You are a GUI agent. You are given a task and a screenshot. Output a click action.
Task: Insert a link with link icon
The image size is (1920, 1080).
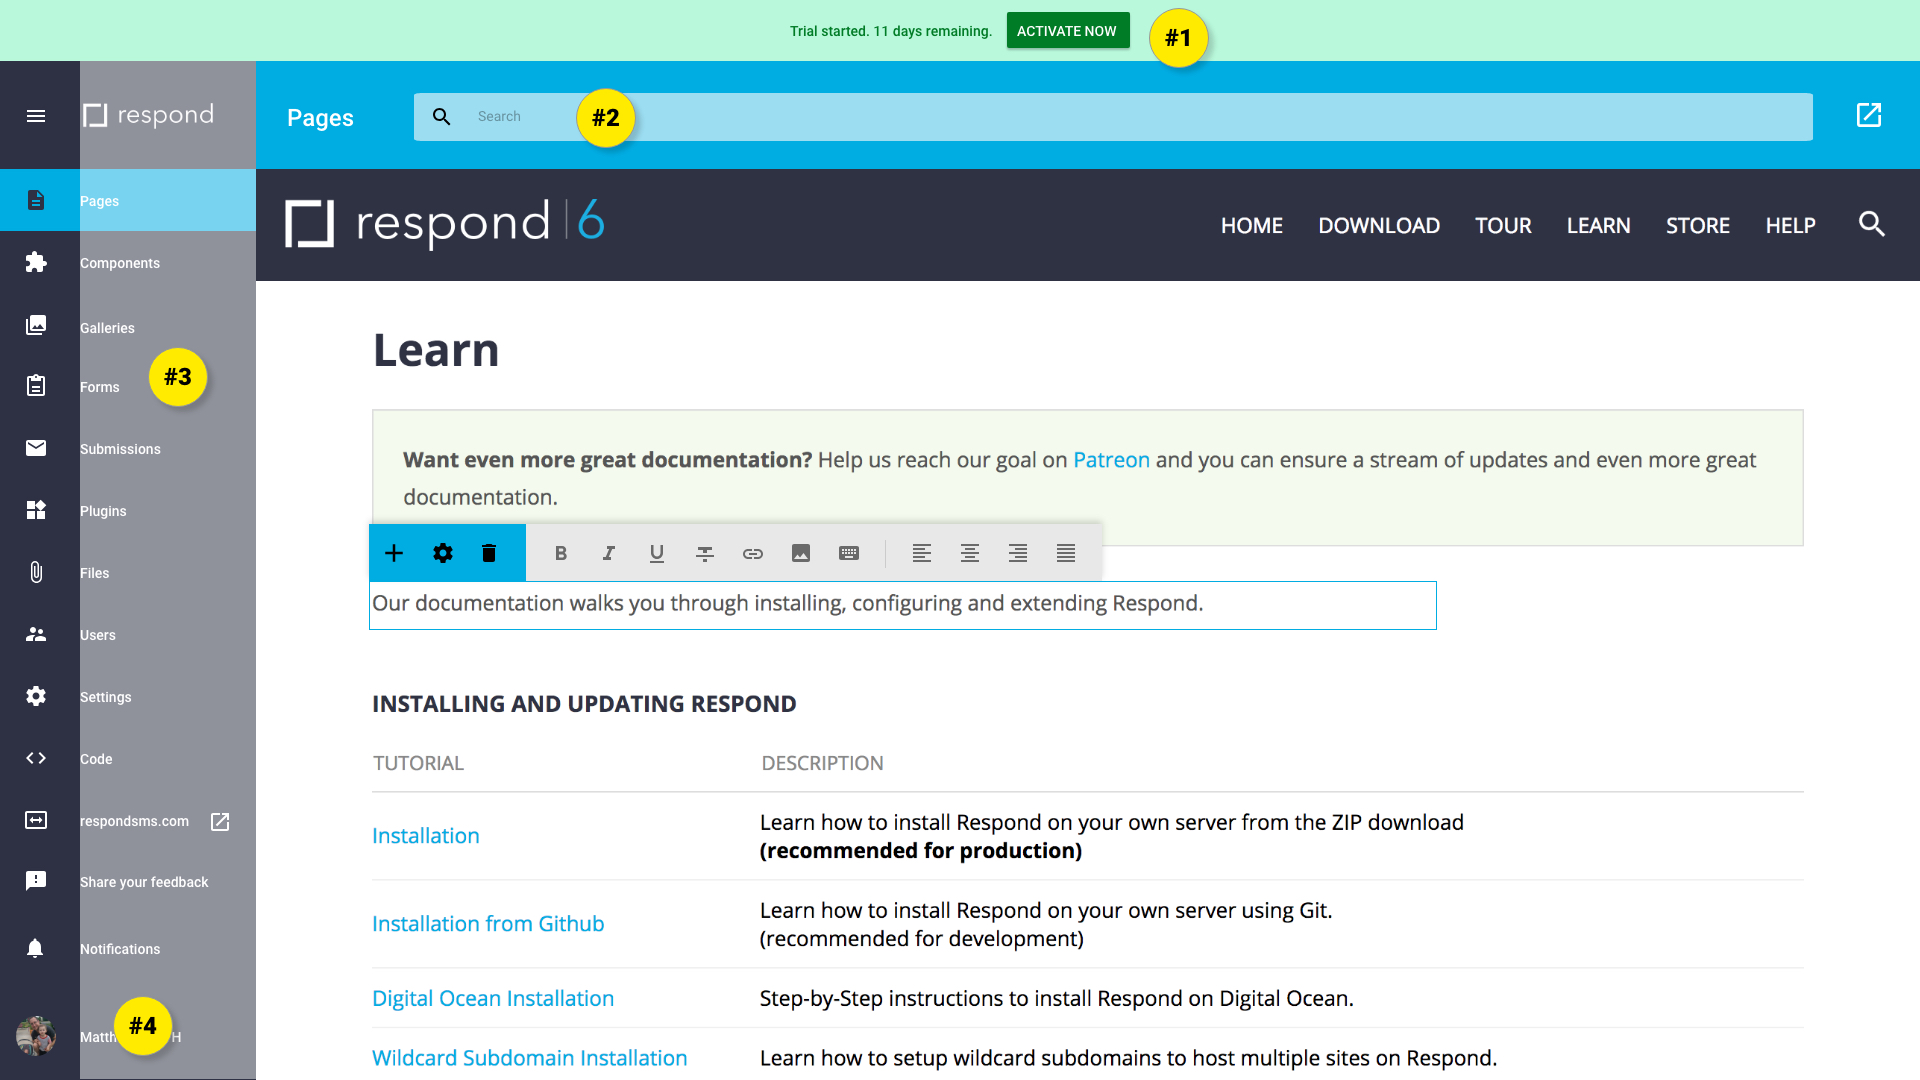pyautogui.click(x=753, y=553)
